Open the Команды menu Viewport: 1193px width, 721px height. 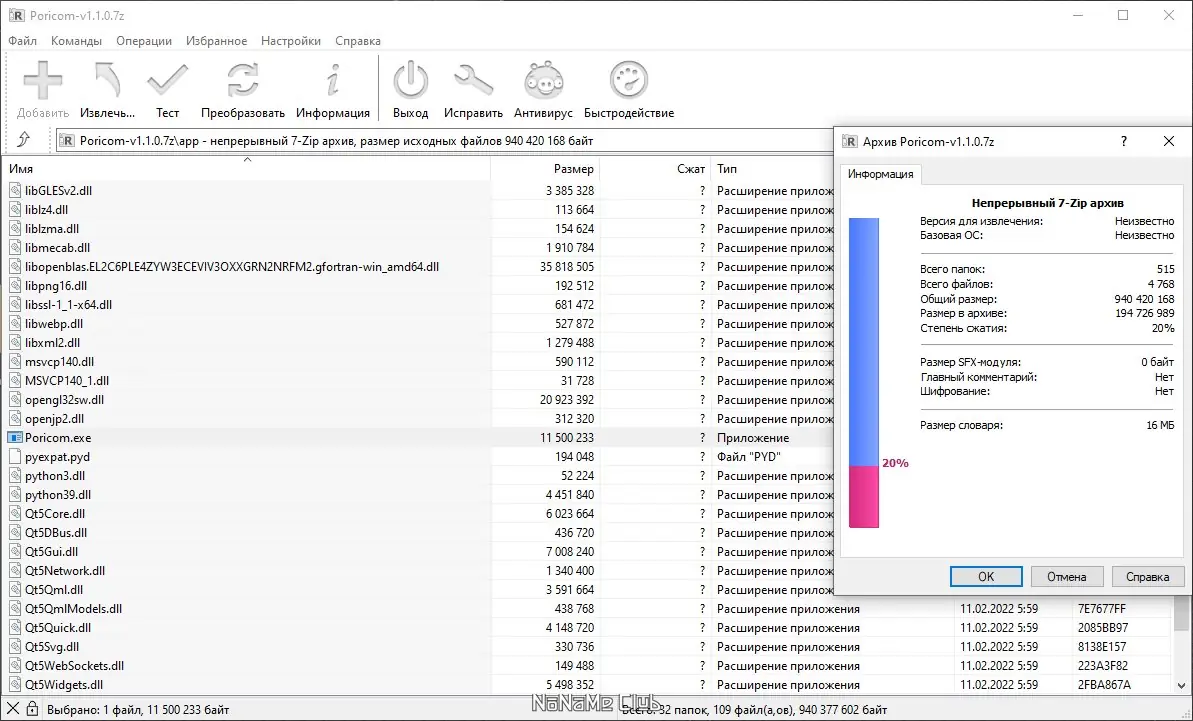pyautogui.click(x=76, y=41)
